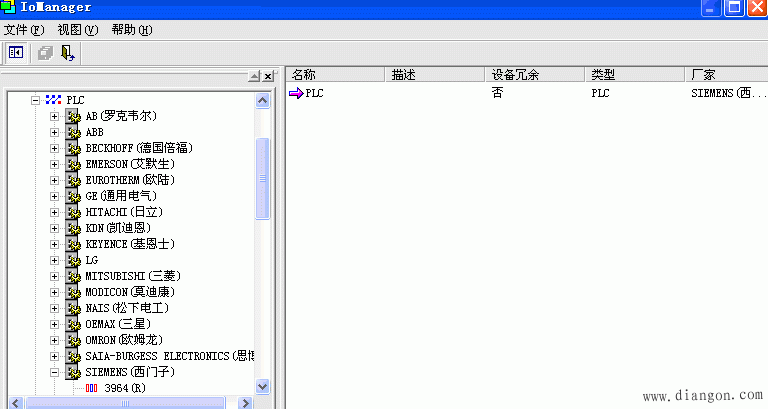Select the KDN (凯迪恩) tree label
Screen dimensions: 768x409
pyautogui.click(x=118, y=228)
